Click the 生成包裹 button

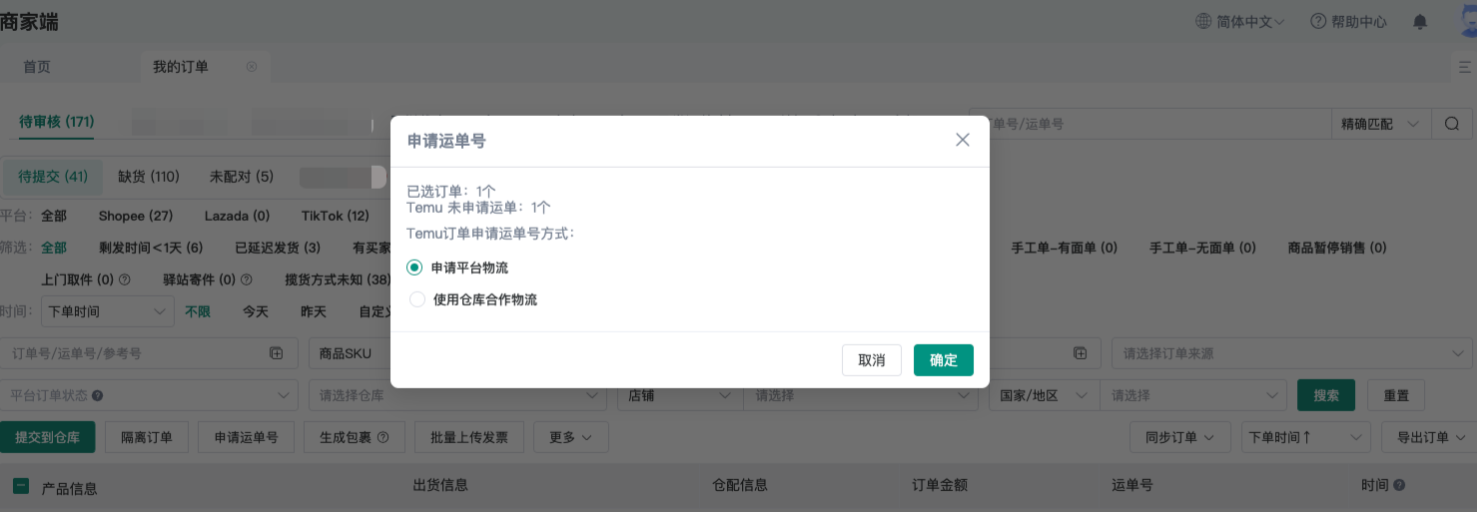[x=354, y=437]
